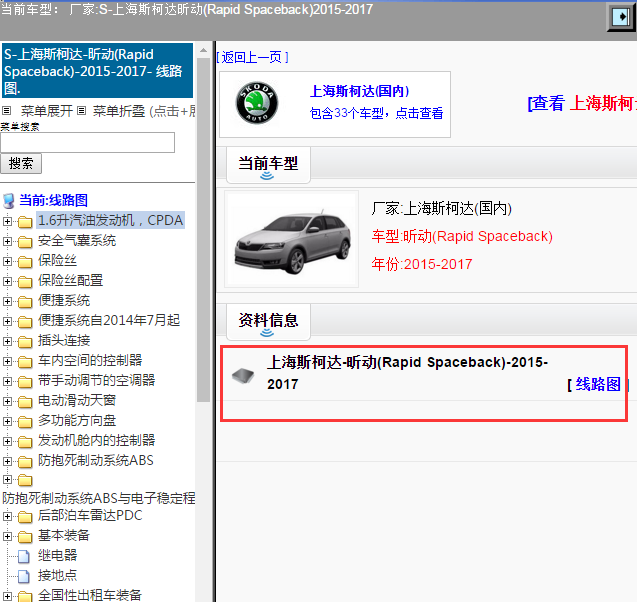637x602 pixels.
Task: Click the 返回上一页 link
Action: (x=252, y=57)
